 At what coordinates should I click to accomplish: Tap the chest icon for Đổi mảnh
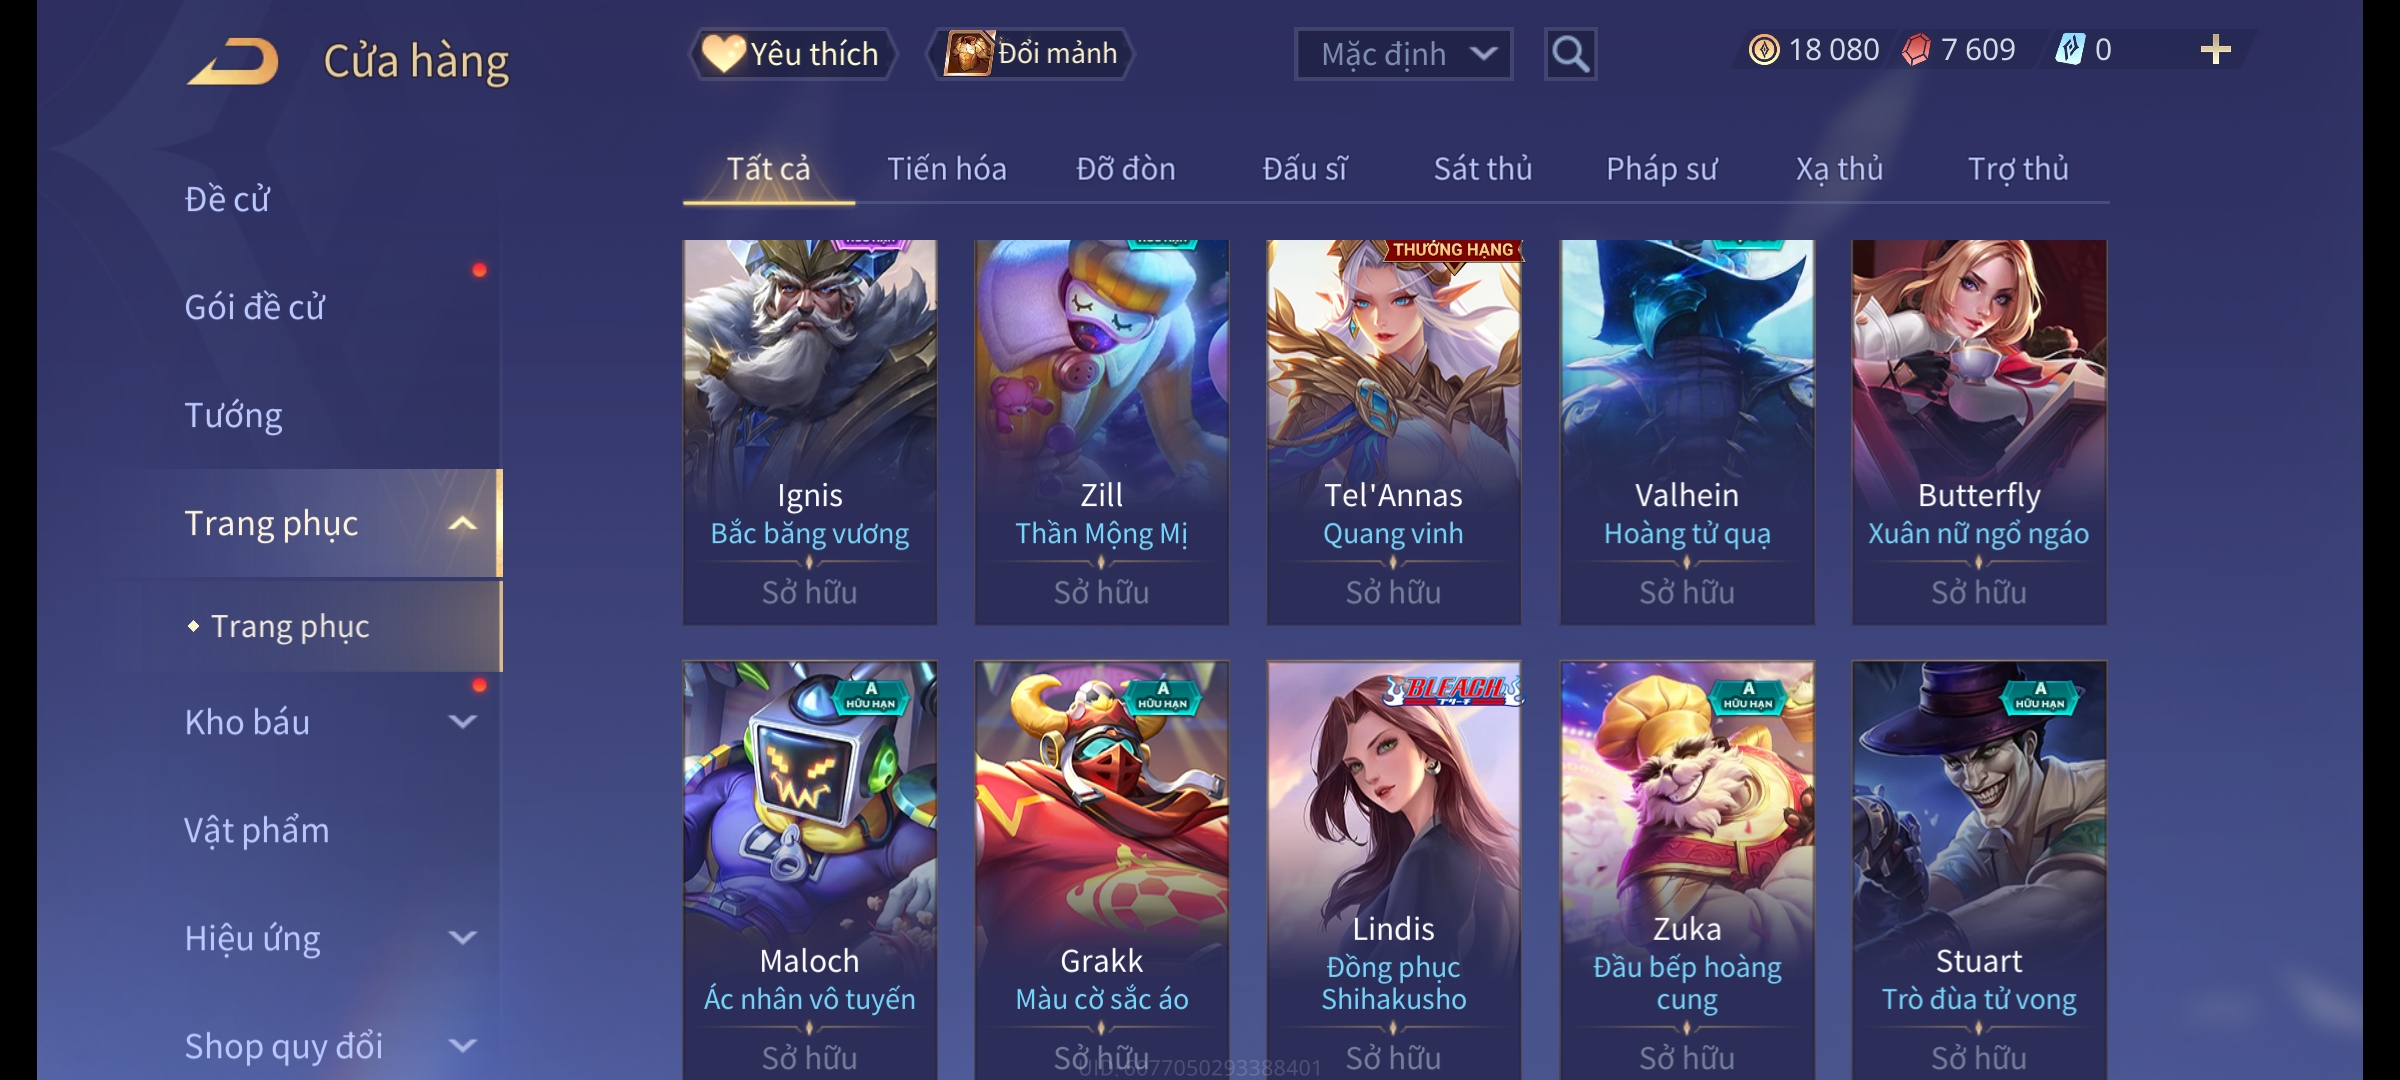pos(968,52)
